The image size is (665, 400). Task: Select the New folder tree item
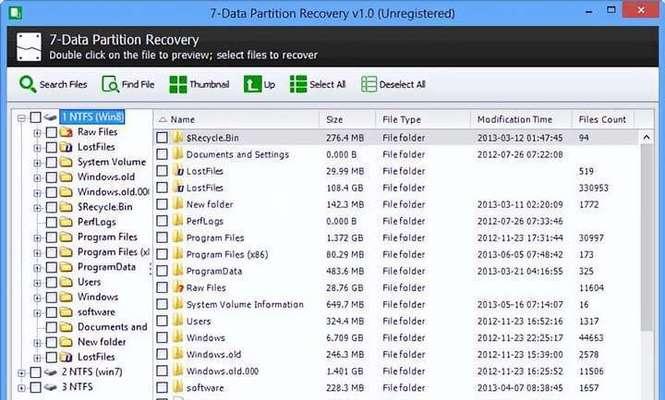pyautogui.click(x=102, y=342)
